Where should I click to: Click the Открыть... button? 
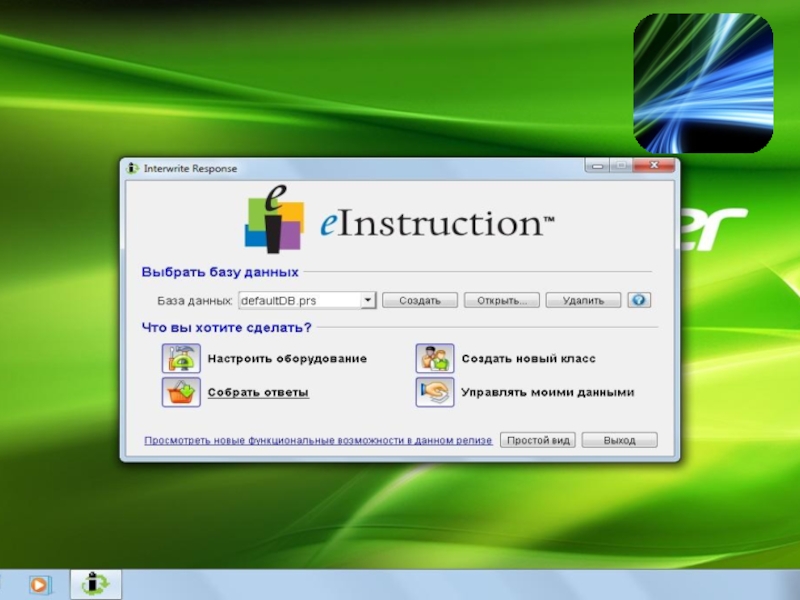502,300
